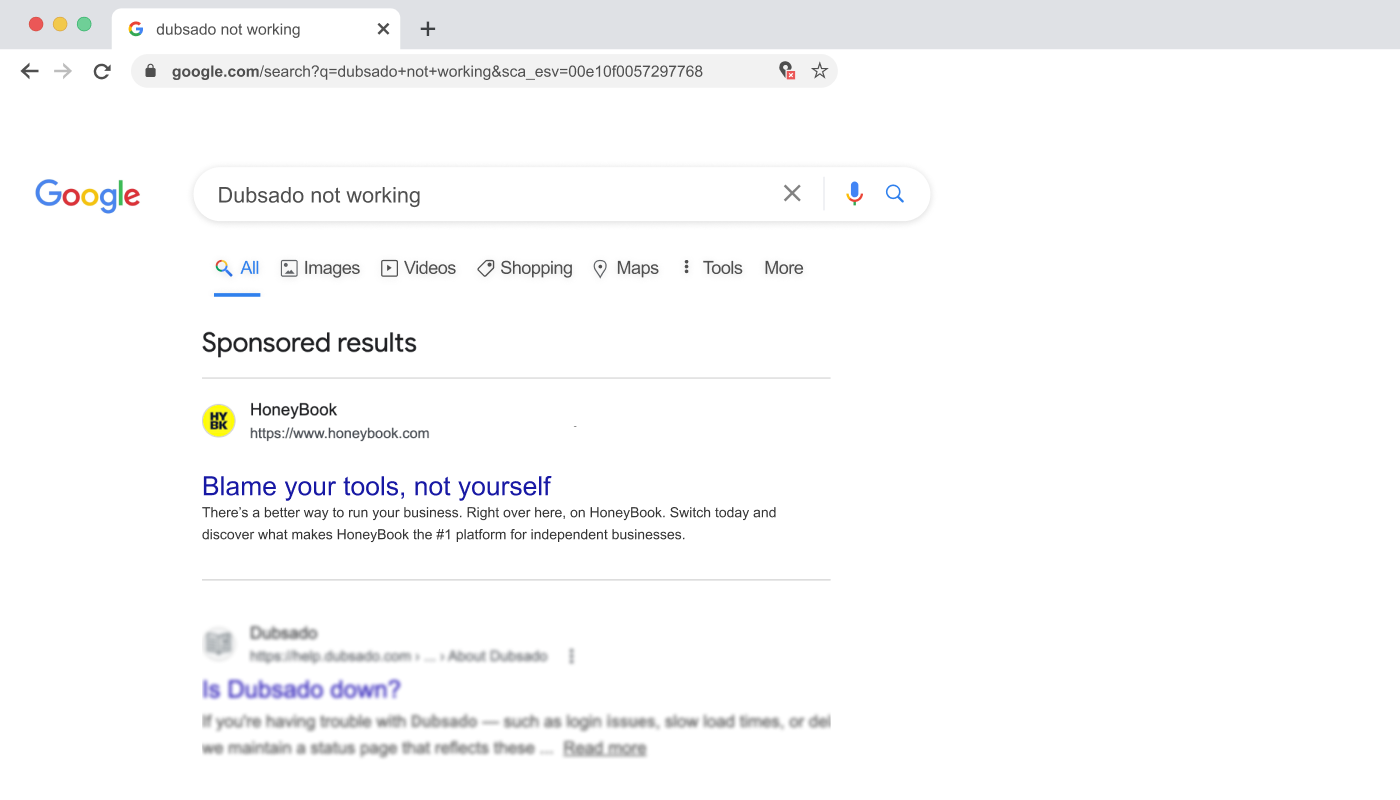Viewport: 1400px width, 800px height.
Task: Go back with the browser back arrow
Action: click(30, 71)
